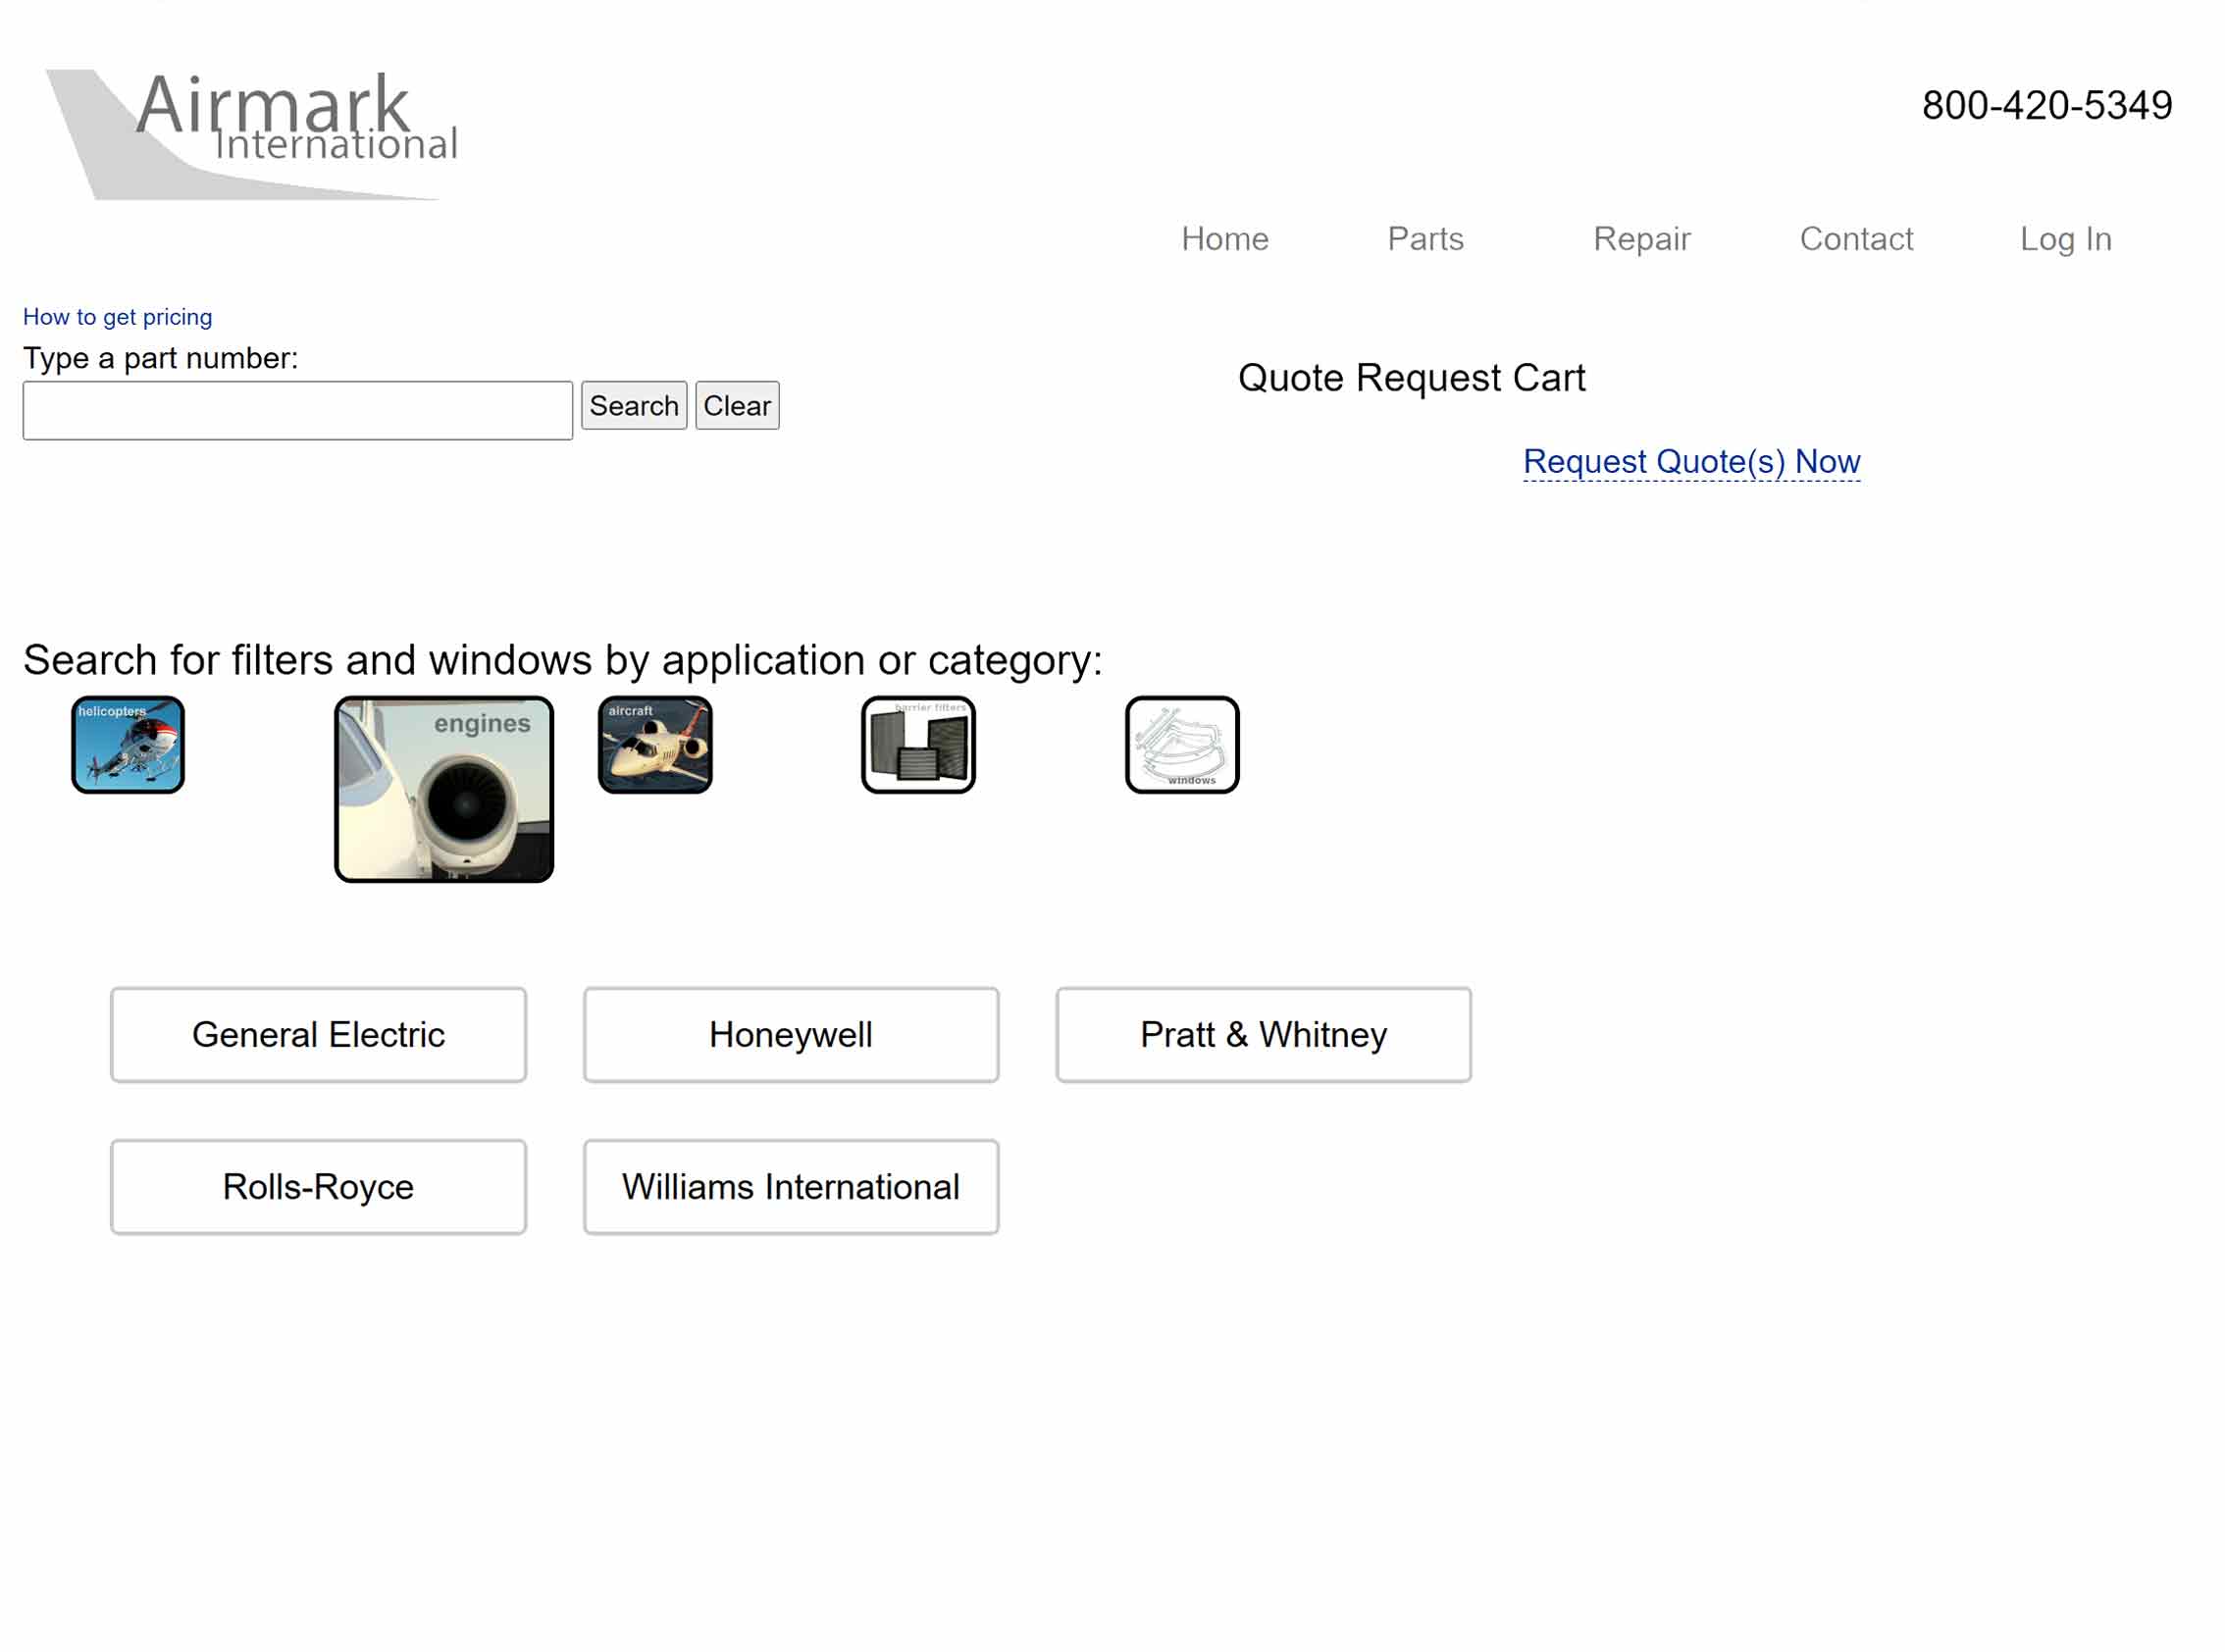The image size is (2225, 1652).
Task: Open the aircraft category icon
Action: pyautogui.click(x=655, y=745)
